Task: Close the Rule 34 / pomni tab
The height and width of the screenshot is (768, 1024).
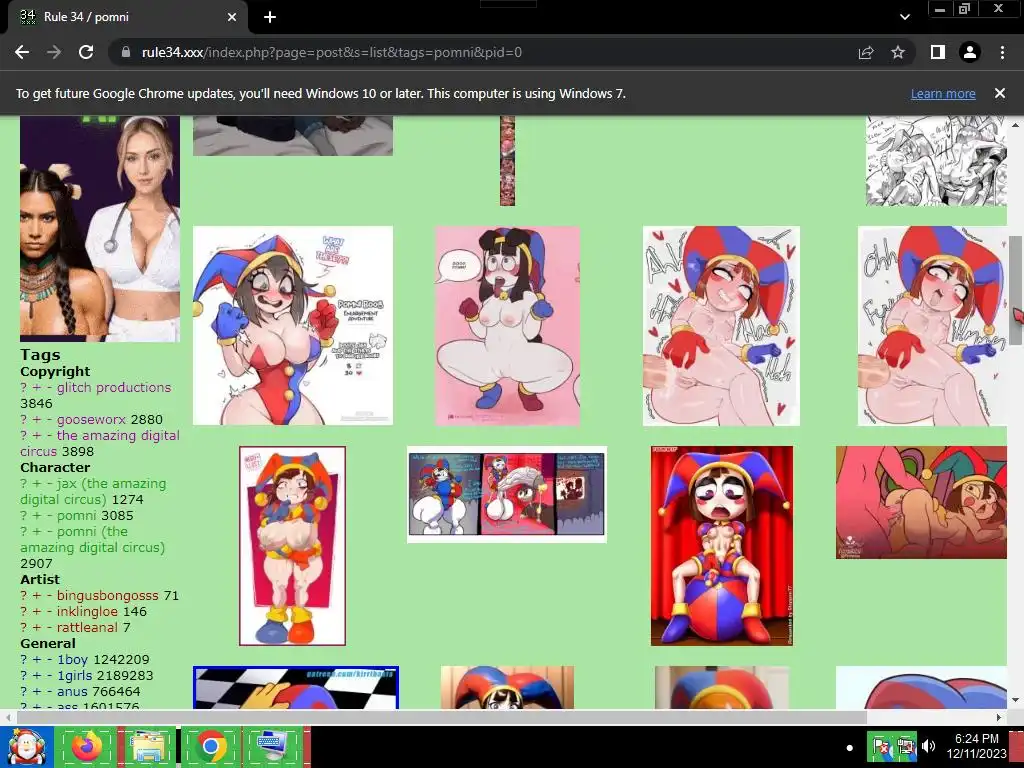Action: [232, 17]
